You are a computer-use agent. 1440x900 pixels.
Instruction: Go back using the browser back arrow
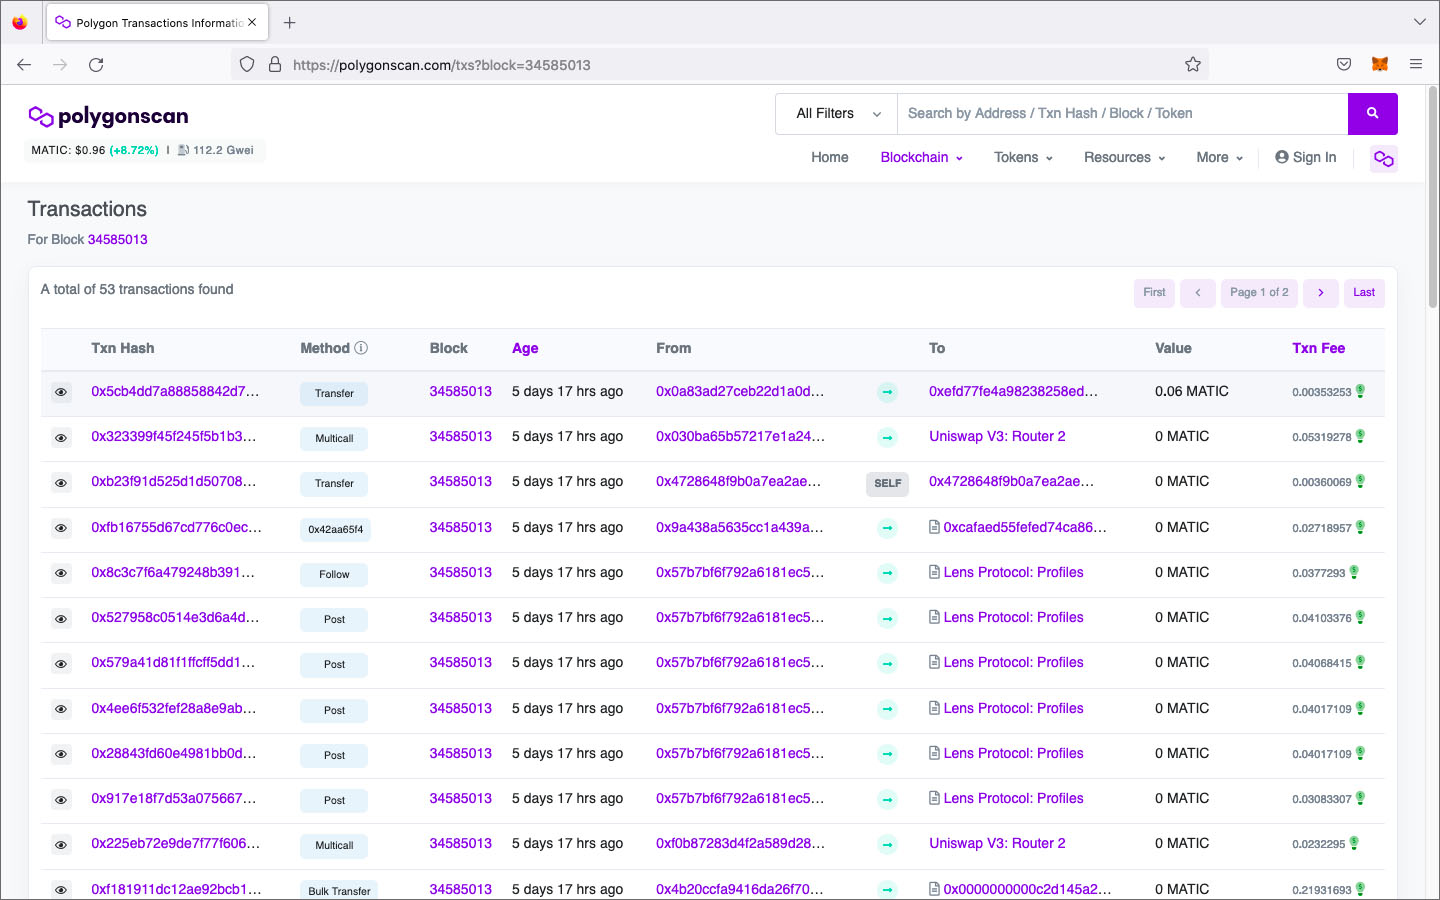tap(24, 64)
